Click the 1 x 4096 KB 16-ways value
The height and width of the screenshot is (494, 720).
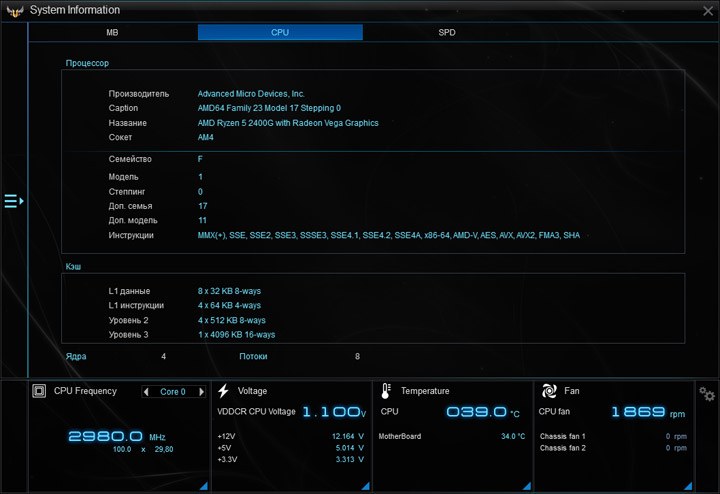click(x=236, y=335)
